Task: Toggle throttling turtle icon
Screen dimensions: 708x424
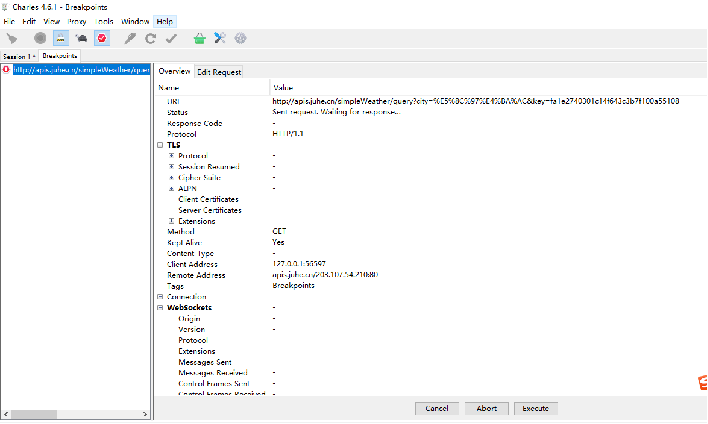Action: point(81,38)
